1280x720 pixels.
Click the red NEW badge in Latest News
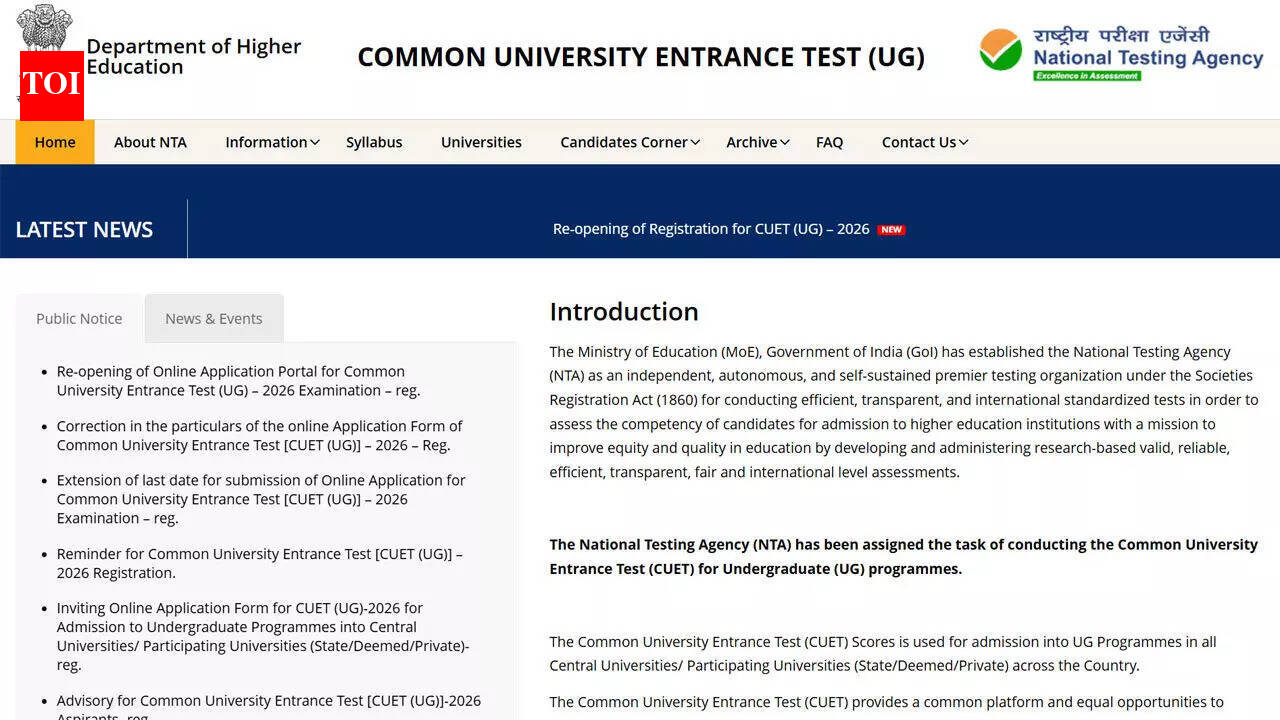(x=890, y=229)
